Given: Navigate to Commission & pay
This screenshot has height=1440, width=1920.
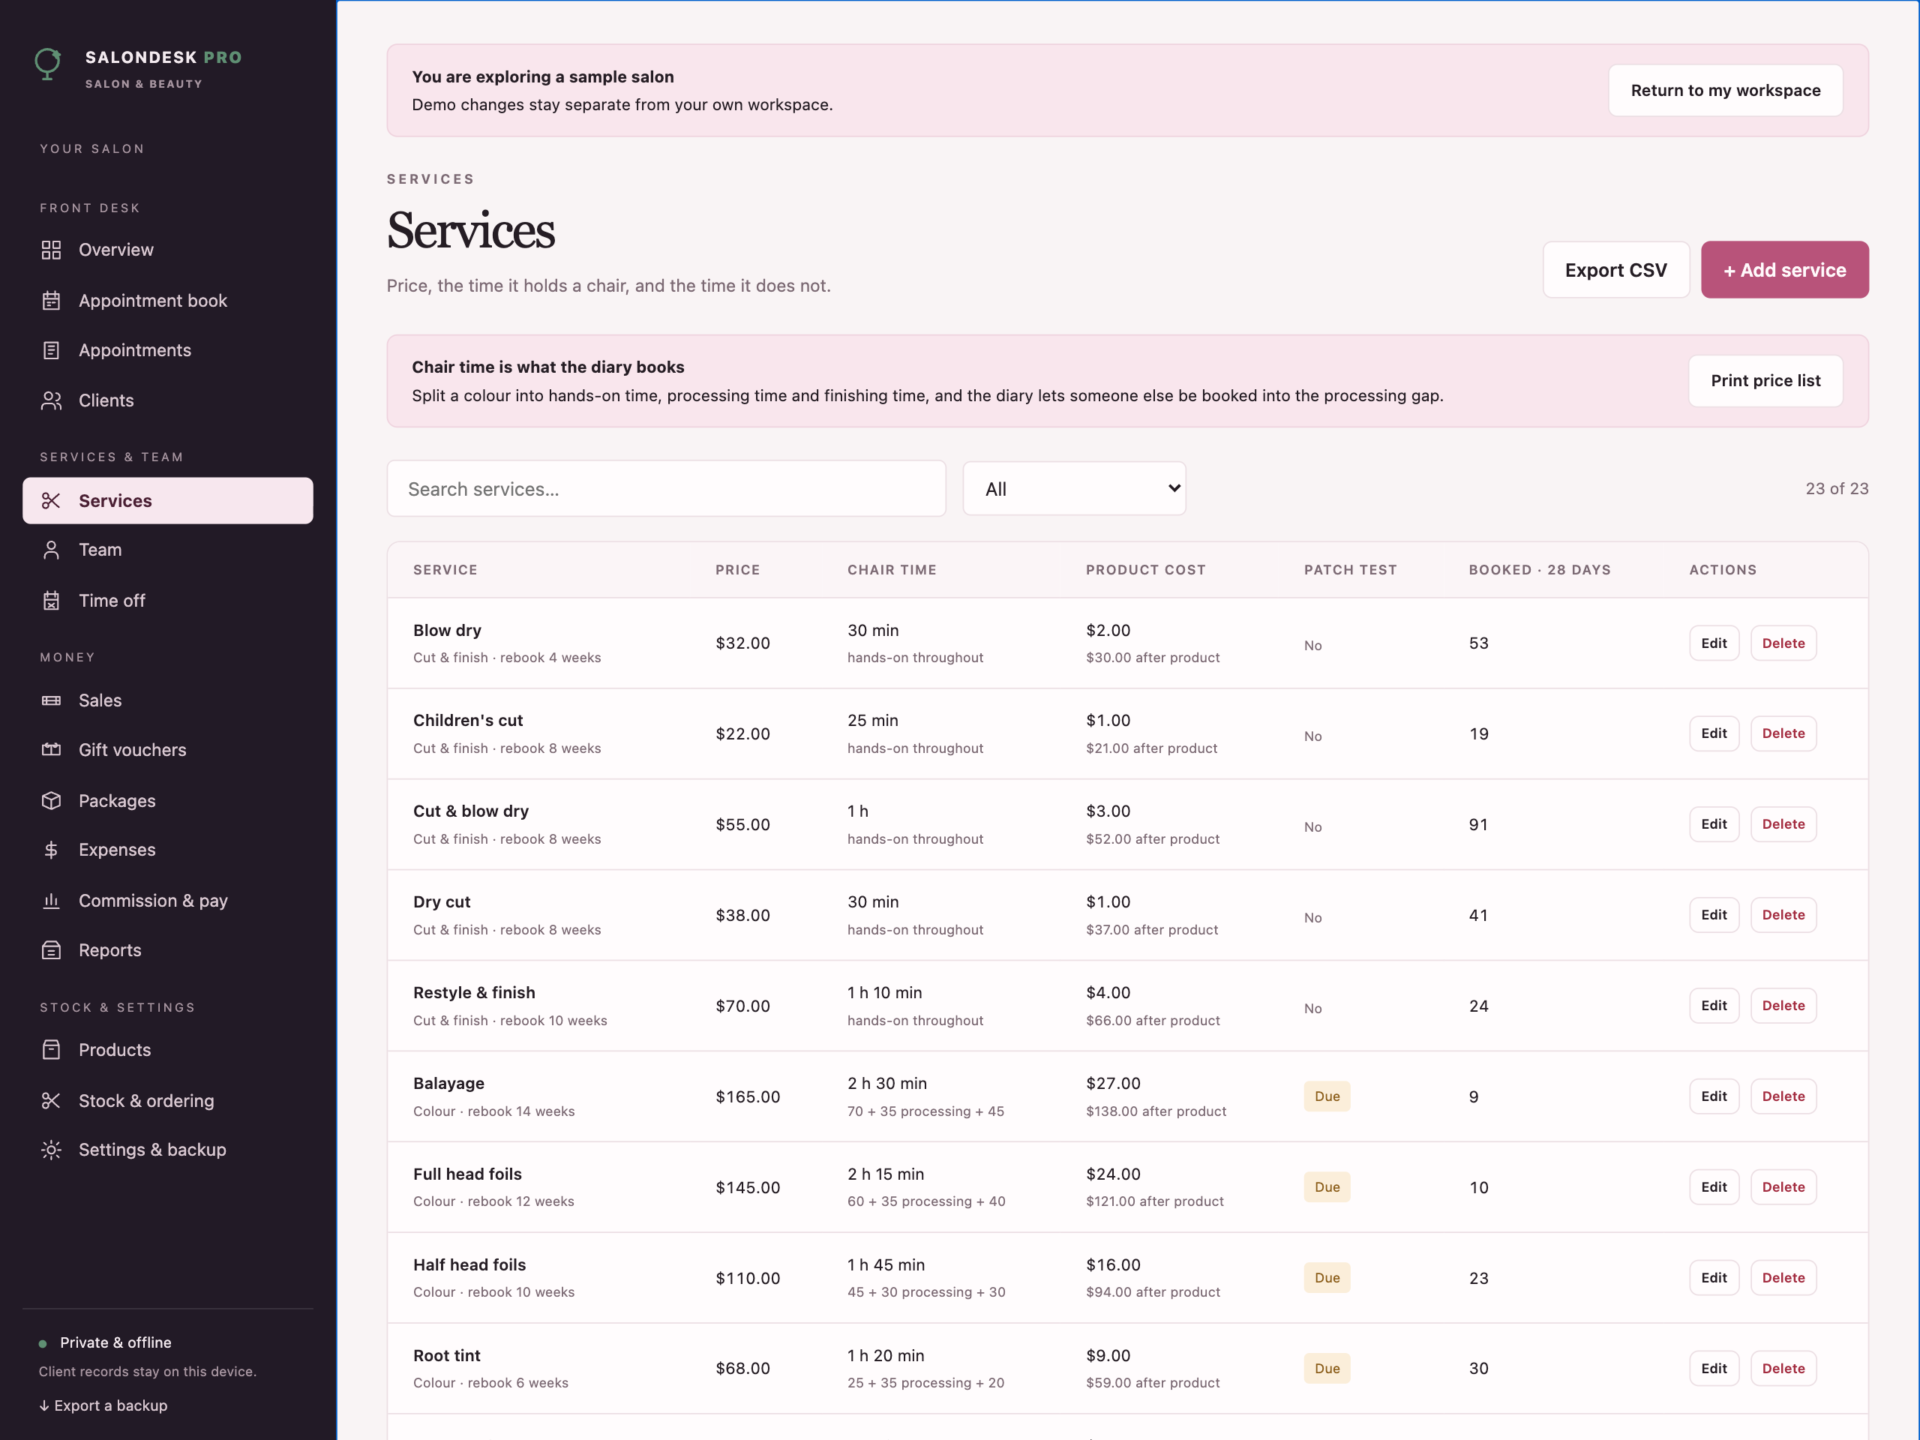Looking at the screenshot, I should click(x=168, y=900).
